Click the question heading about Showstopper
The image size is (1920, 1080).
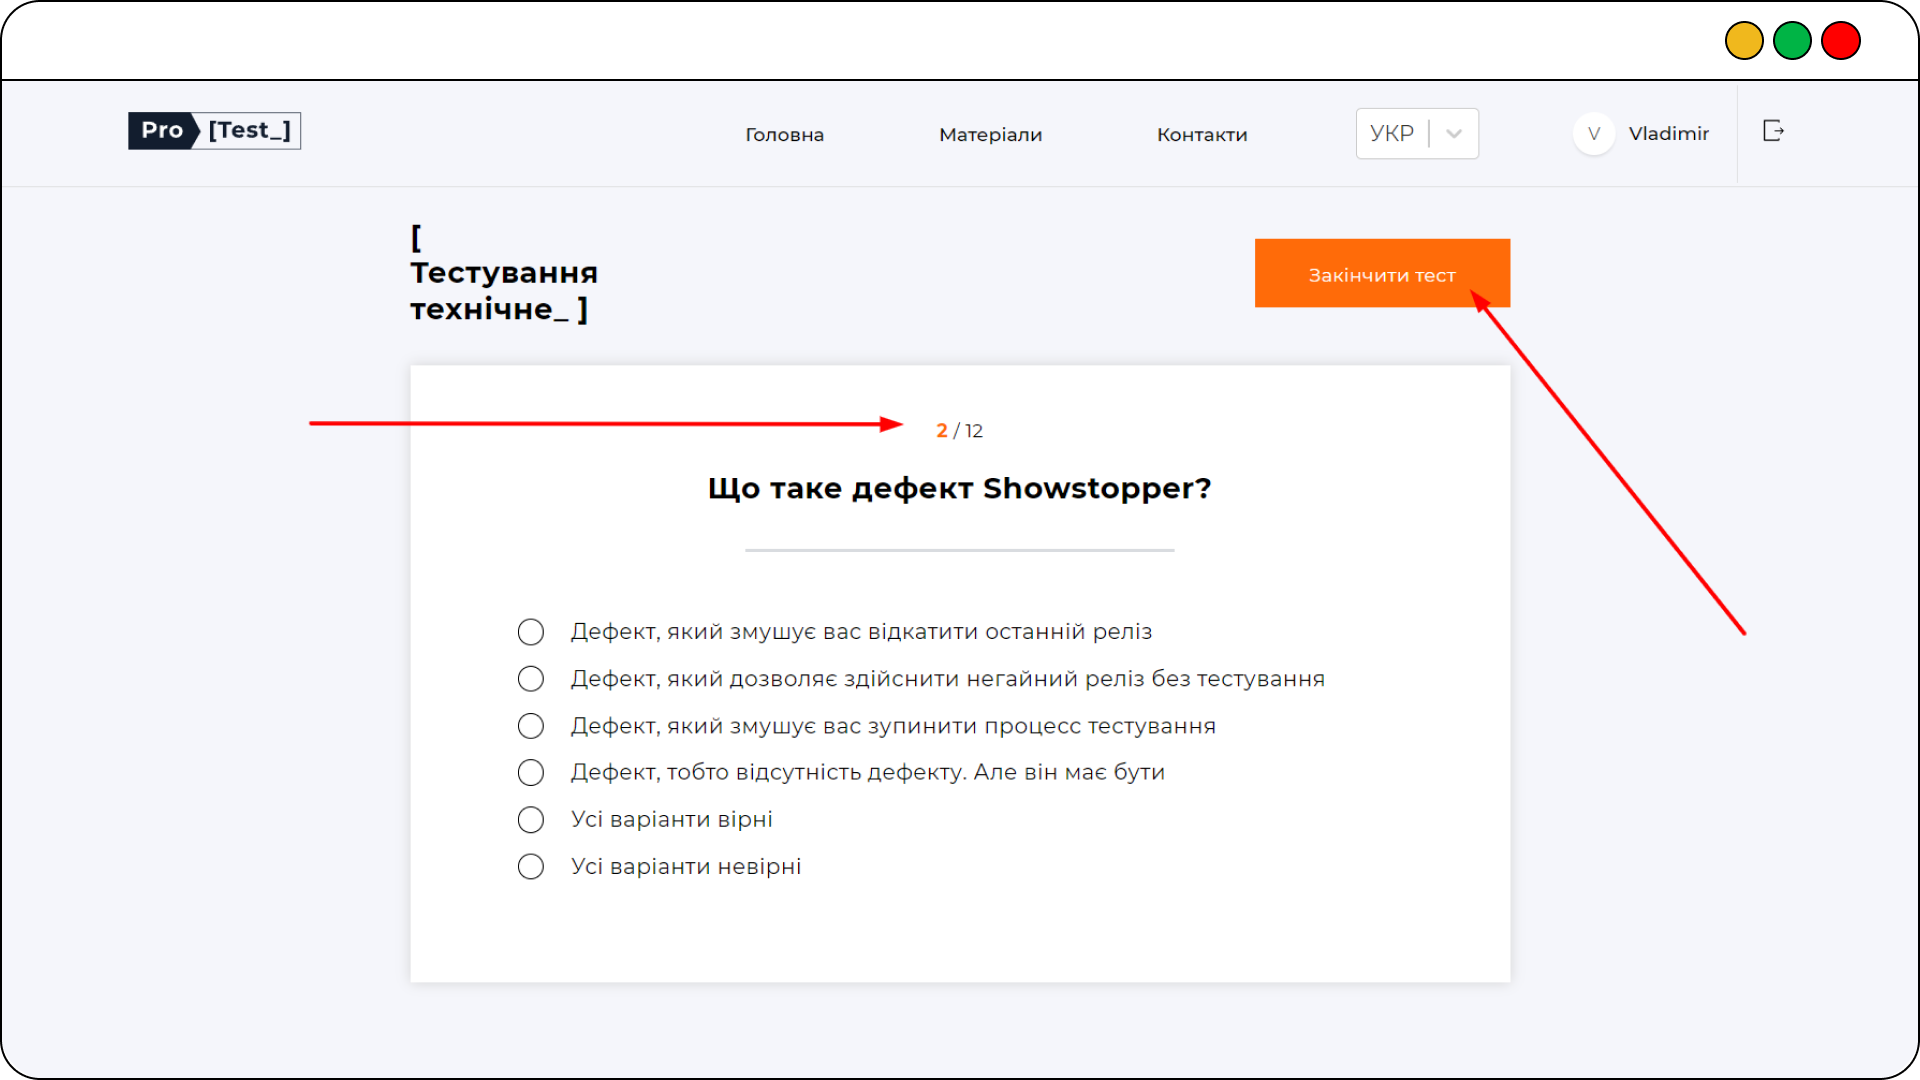[x=960, y=488]
